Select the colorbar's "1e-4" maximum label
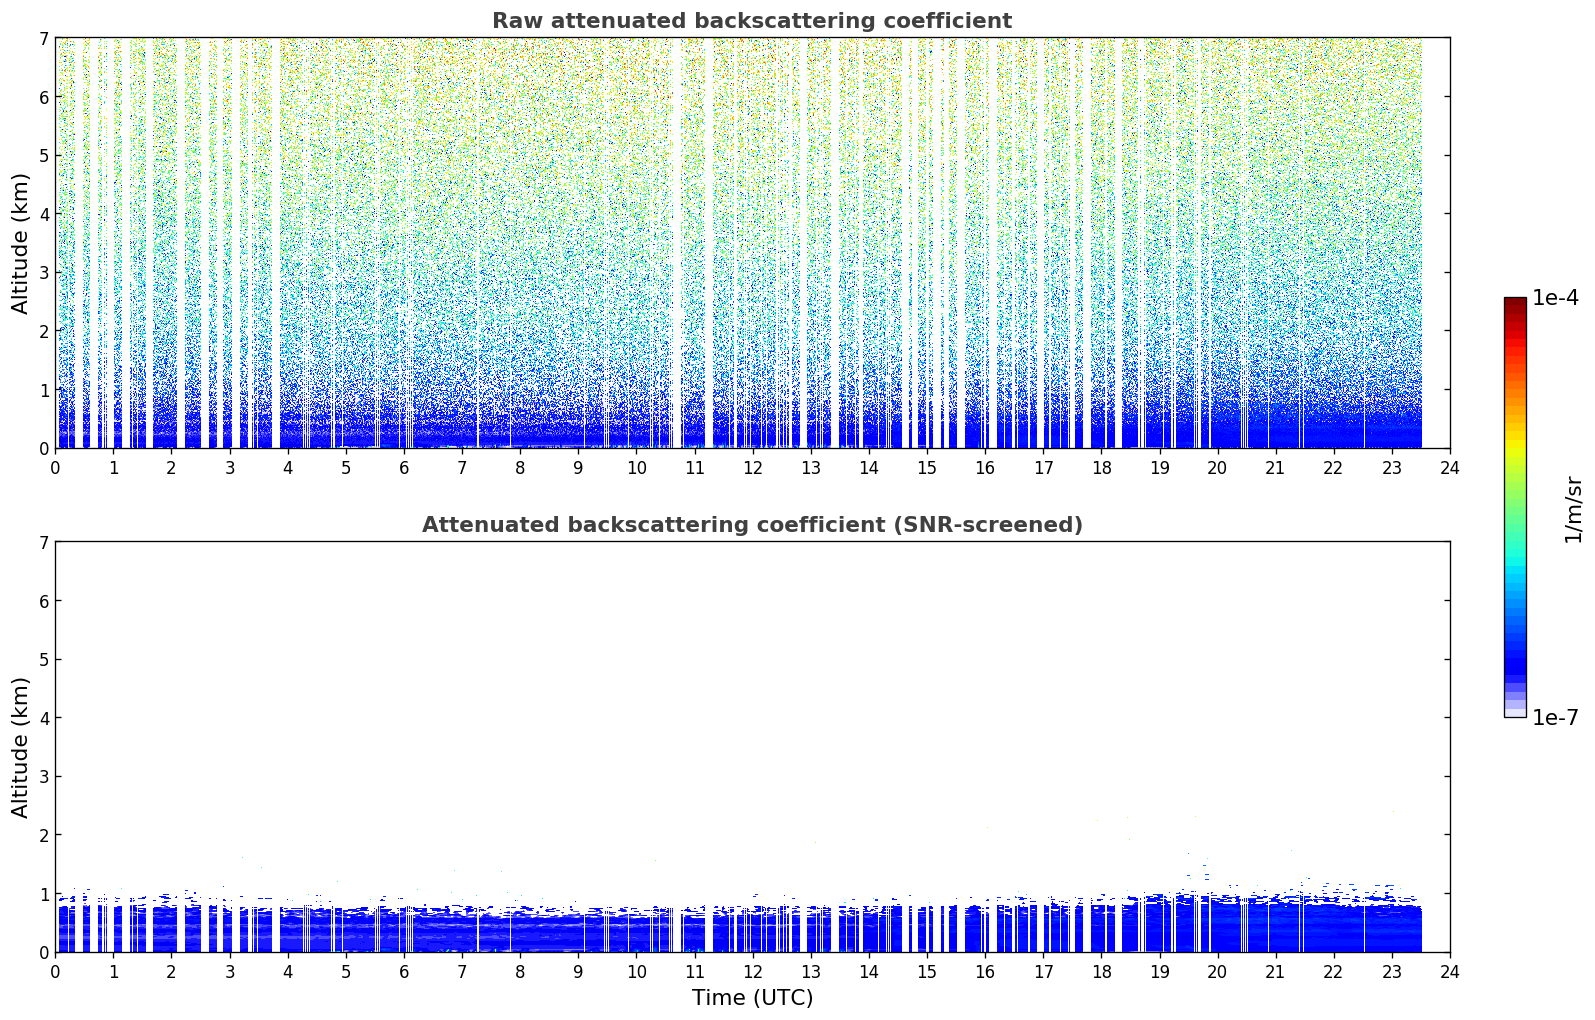 point(1555,298)
